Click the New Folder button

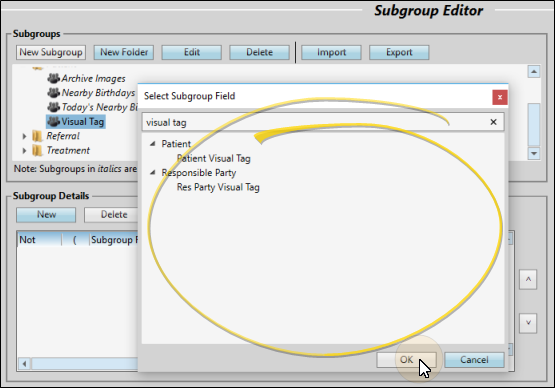[124, 52]
